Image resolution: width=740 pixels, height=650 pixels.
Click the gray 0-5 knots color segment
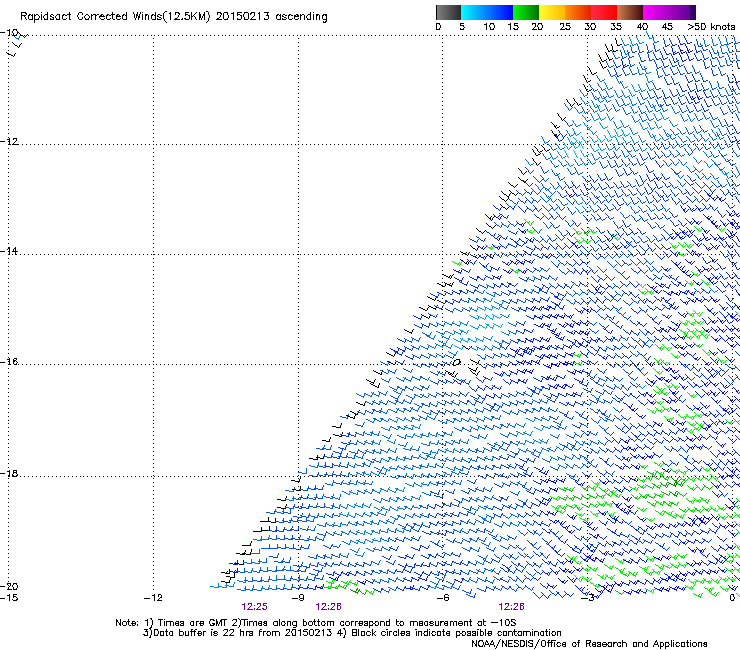(x=448, y=12)
